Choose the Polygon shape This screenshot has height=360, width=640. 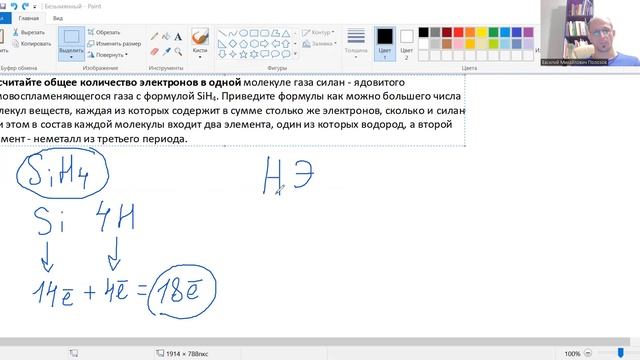276,33
